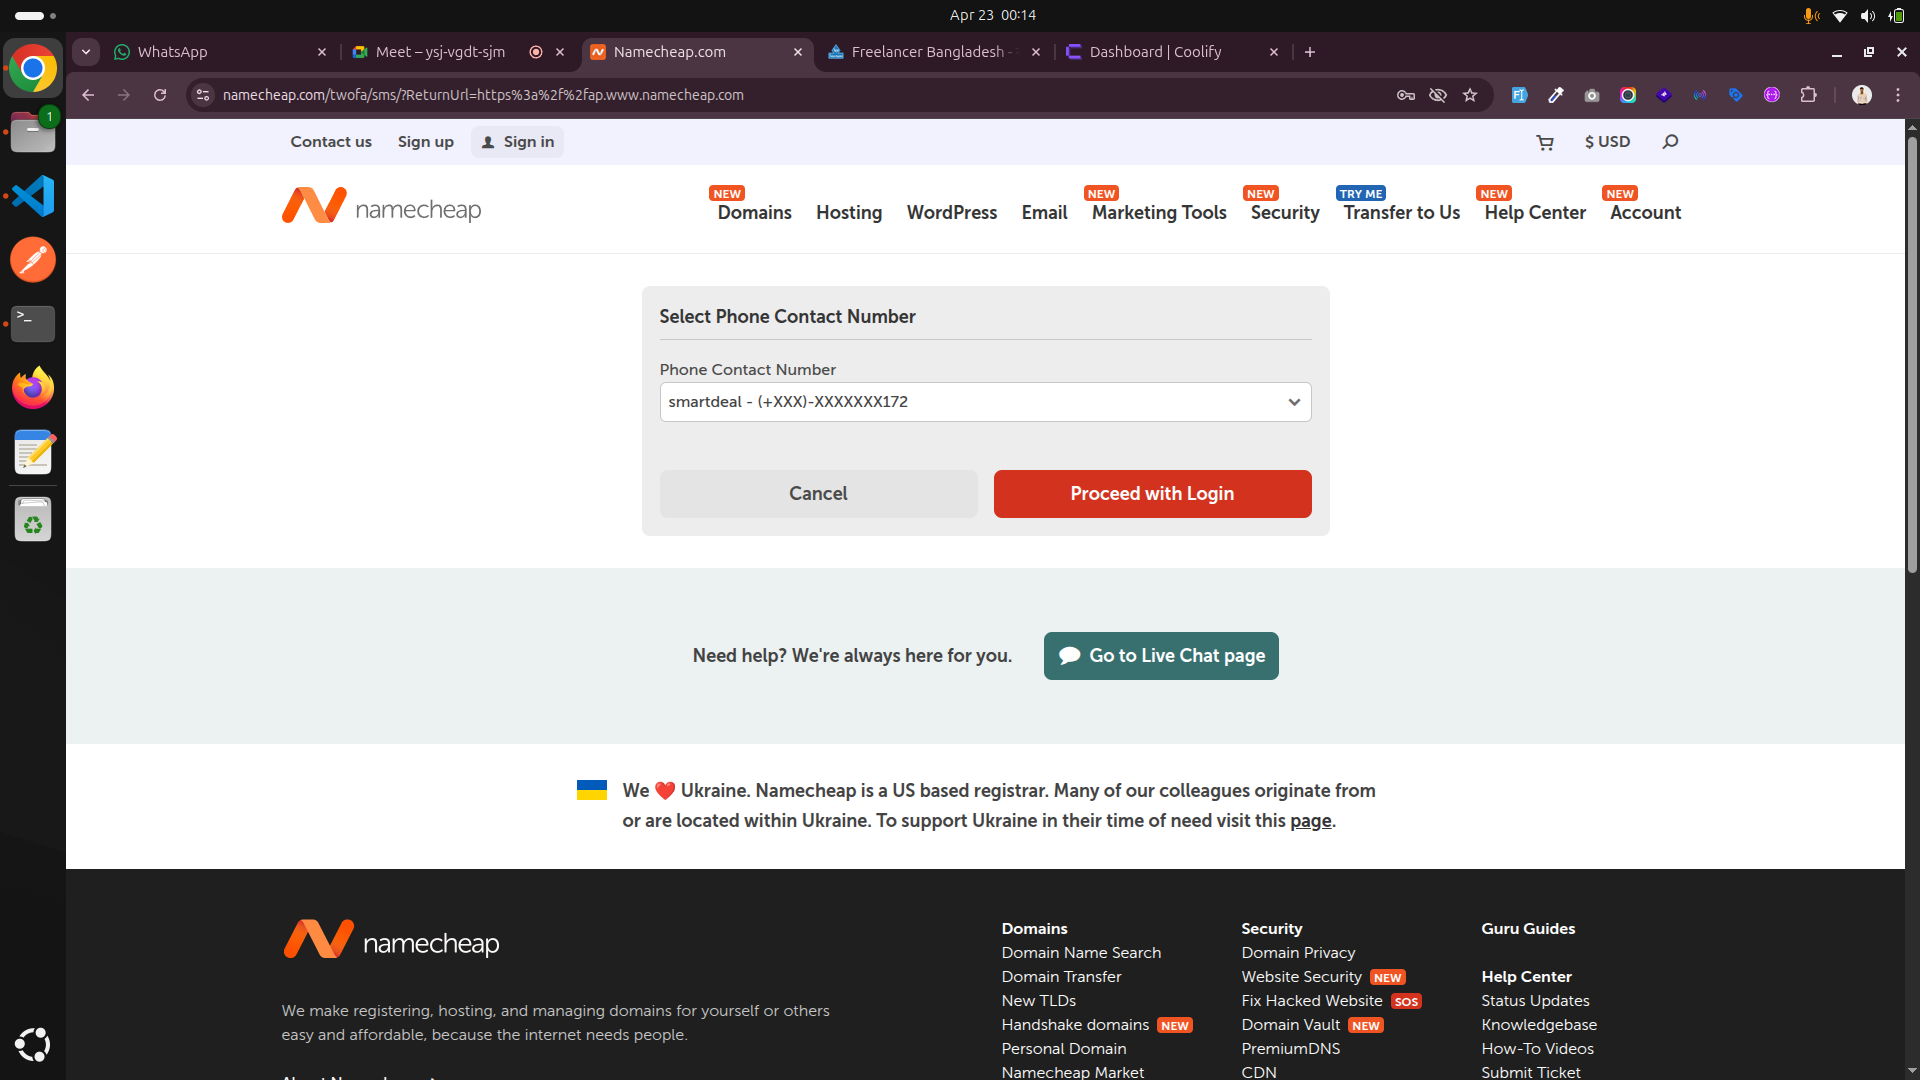Viewport: 1920px width, 1080px height.
Task: Click the Namecheap logo in header
Action: (381, 206)
